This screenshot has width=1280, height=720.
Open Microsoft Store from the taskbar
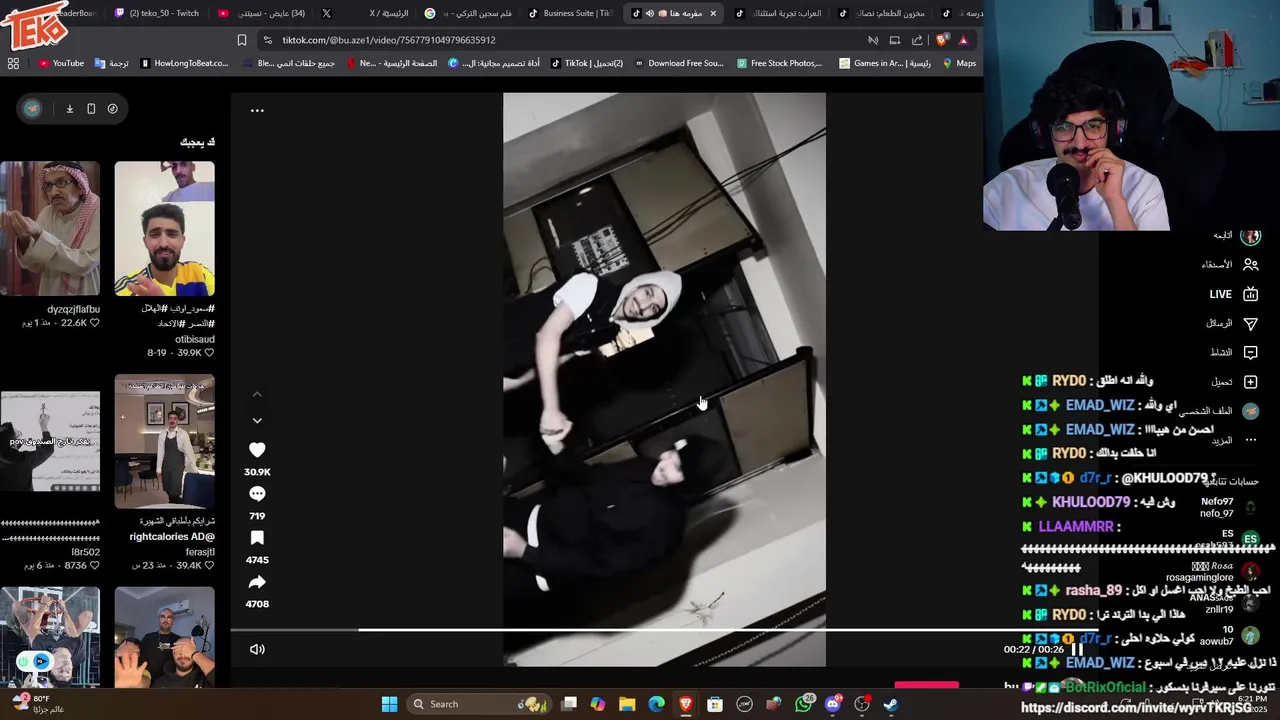(715, 704)
